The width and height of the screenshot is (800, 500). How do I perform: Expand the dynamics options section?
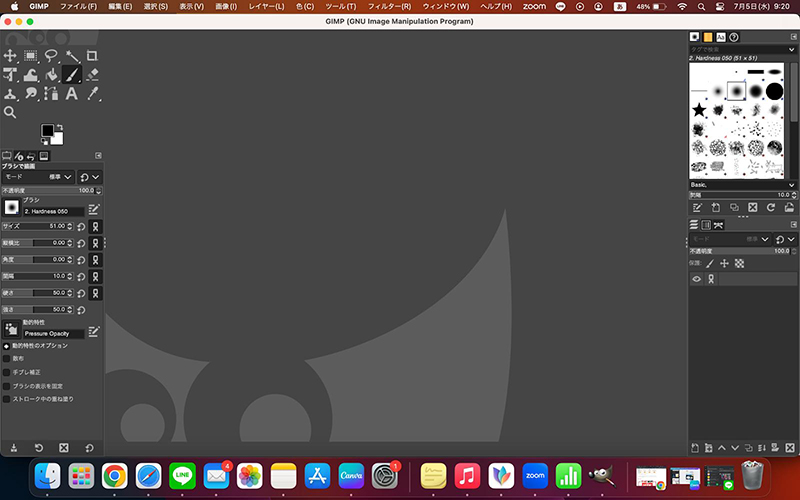pyautogui.click(x=7, y=346)
